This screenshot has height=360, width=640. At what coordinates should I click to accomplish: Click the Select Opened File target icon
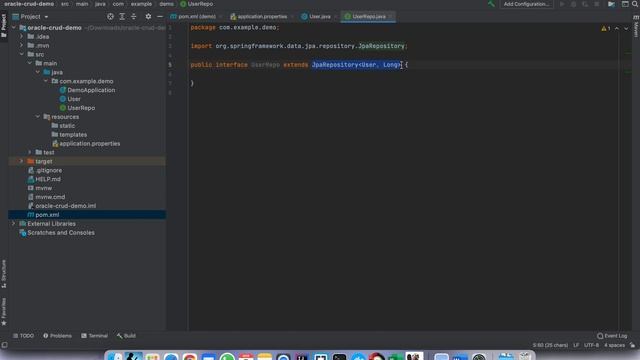(x=110, y=17)
